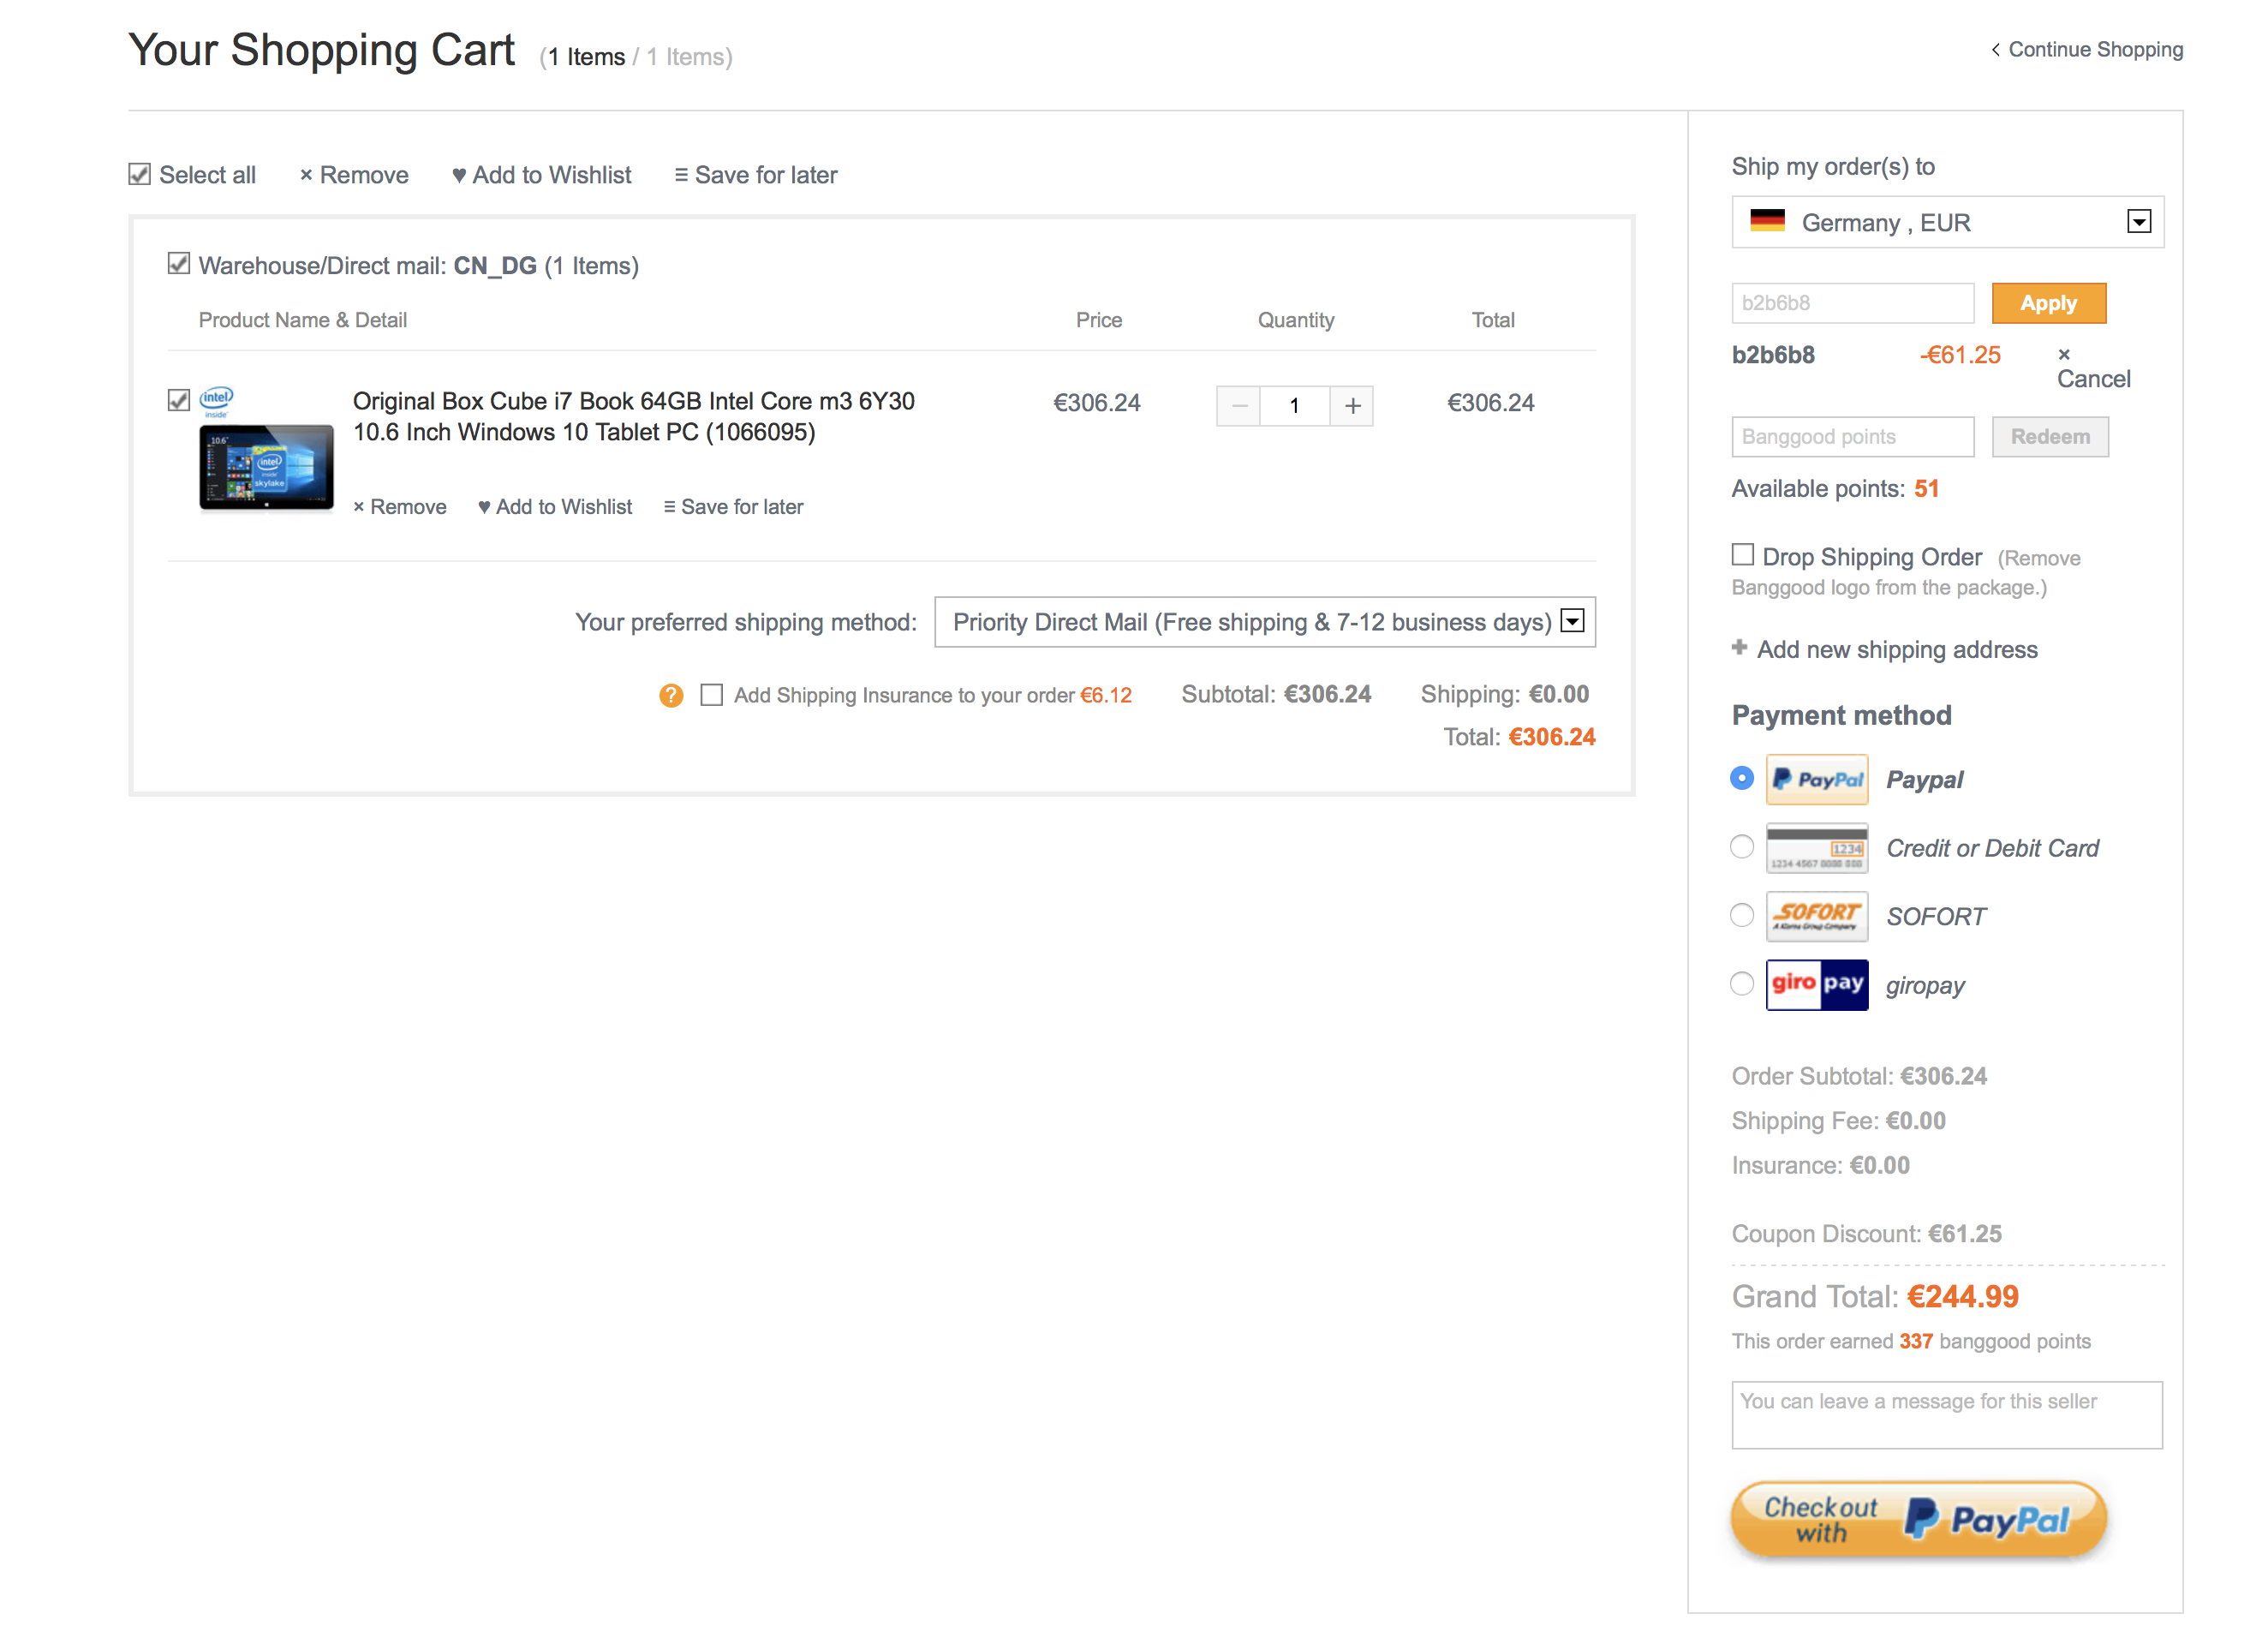Click the SOFORT payment logo
This screenshot has height=1650, width=2268.
tap(1816, 916)
